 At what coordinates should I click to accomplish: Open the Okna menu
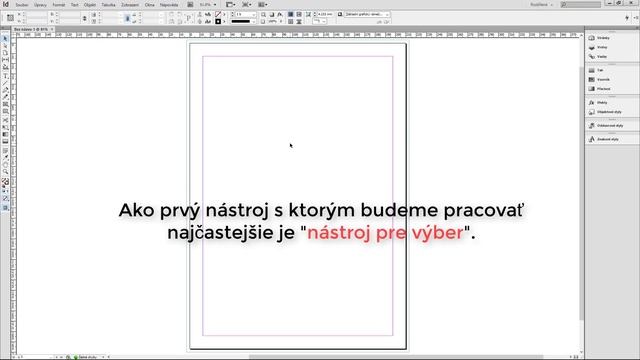tap(149, 5)
